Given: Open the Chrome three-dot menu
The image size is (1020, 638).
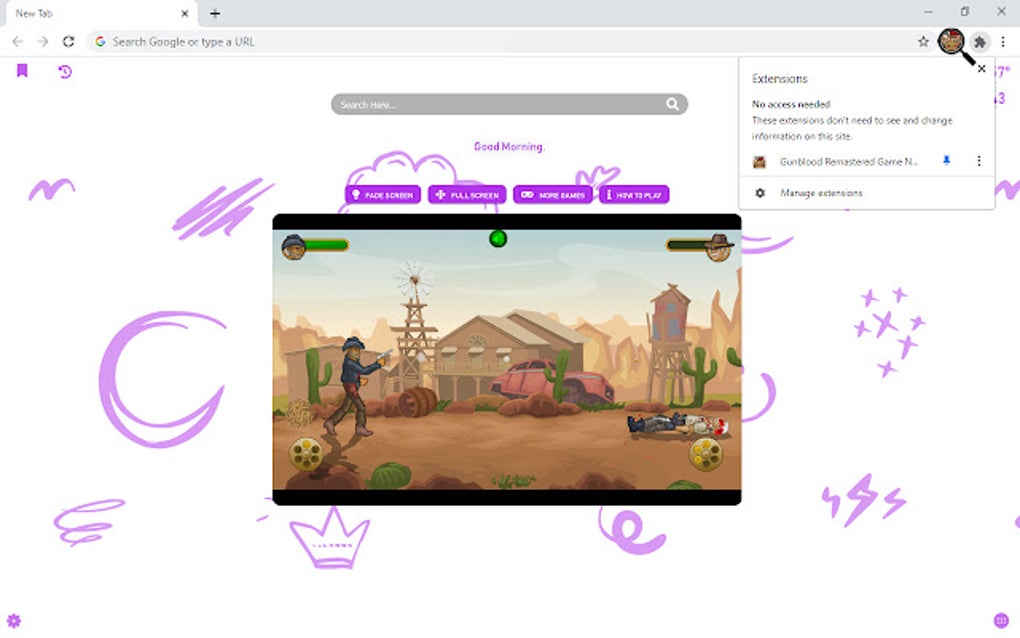Looking at the screenshot, I should (x=1003, y=42).
